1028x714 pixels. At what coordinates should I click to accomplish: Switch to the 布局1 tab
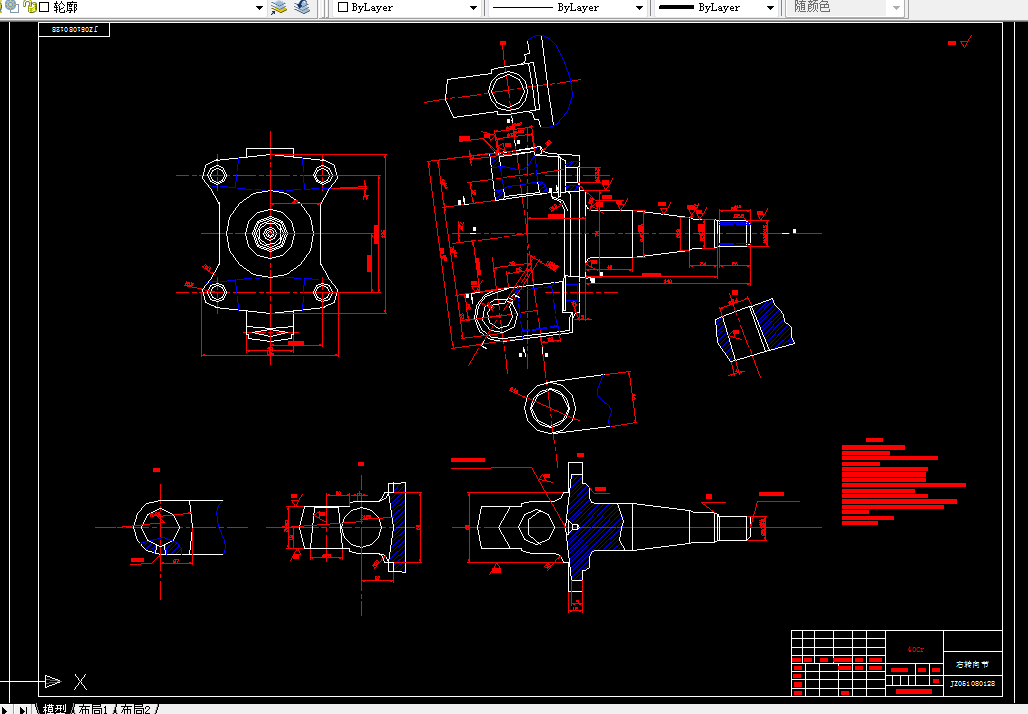[93, 709]
